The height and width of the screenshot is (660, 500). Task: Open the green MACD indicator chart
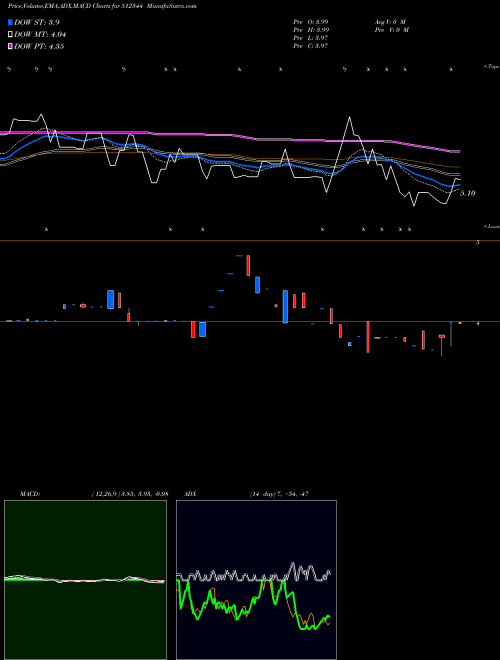[85, 580]
